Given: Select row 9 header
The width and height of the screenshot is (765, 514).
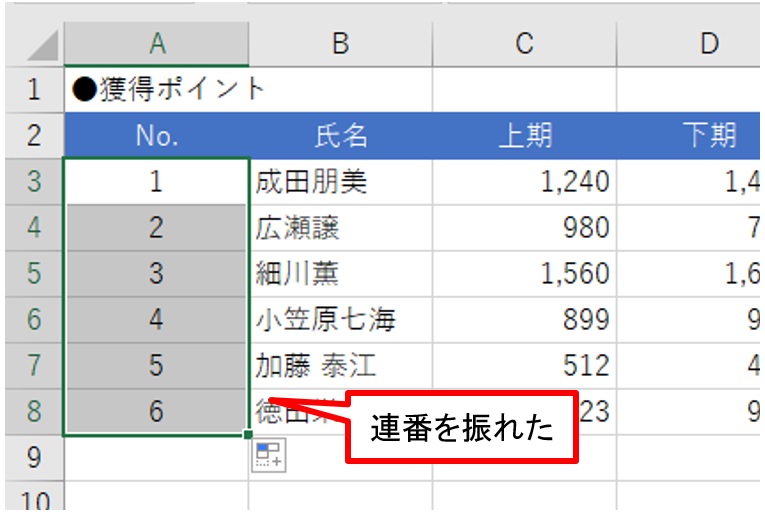Looking at the screenshot, I should [x=34, y=457].
